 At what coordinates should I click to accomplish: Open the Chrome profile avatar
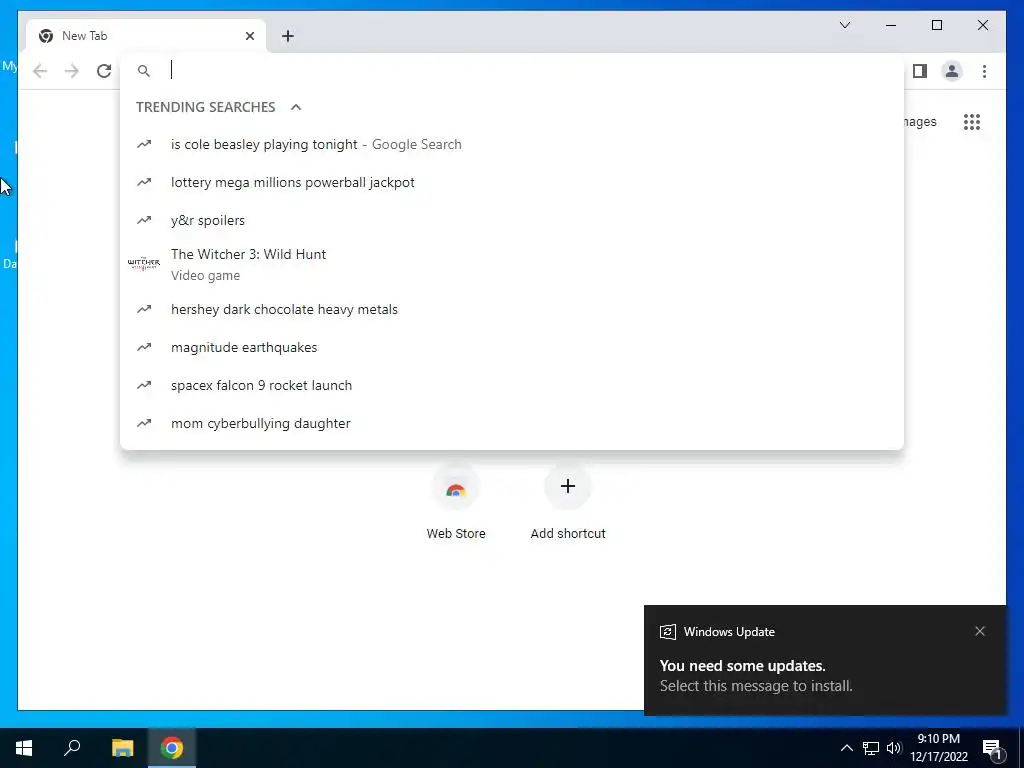coord(952,71)
